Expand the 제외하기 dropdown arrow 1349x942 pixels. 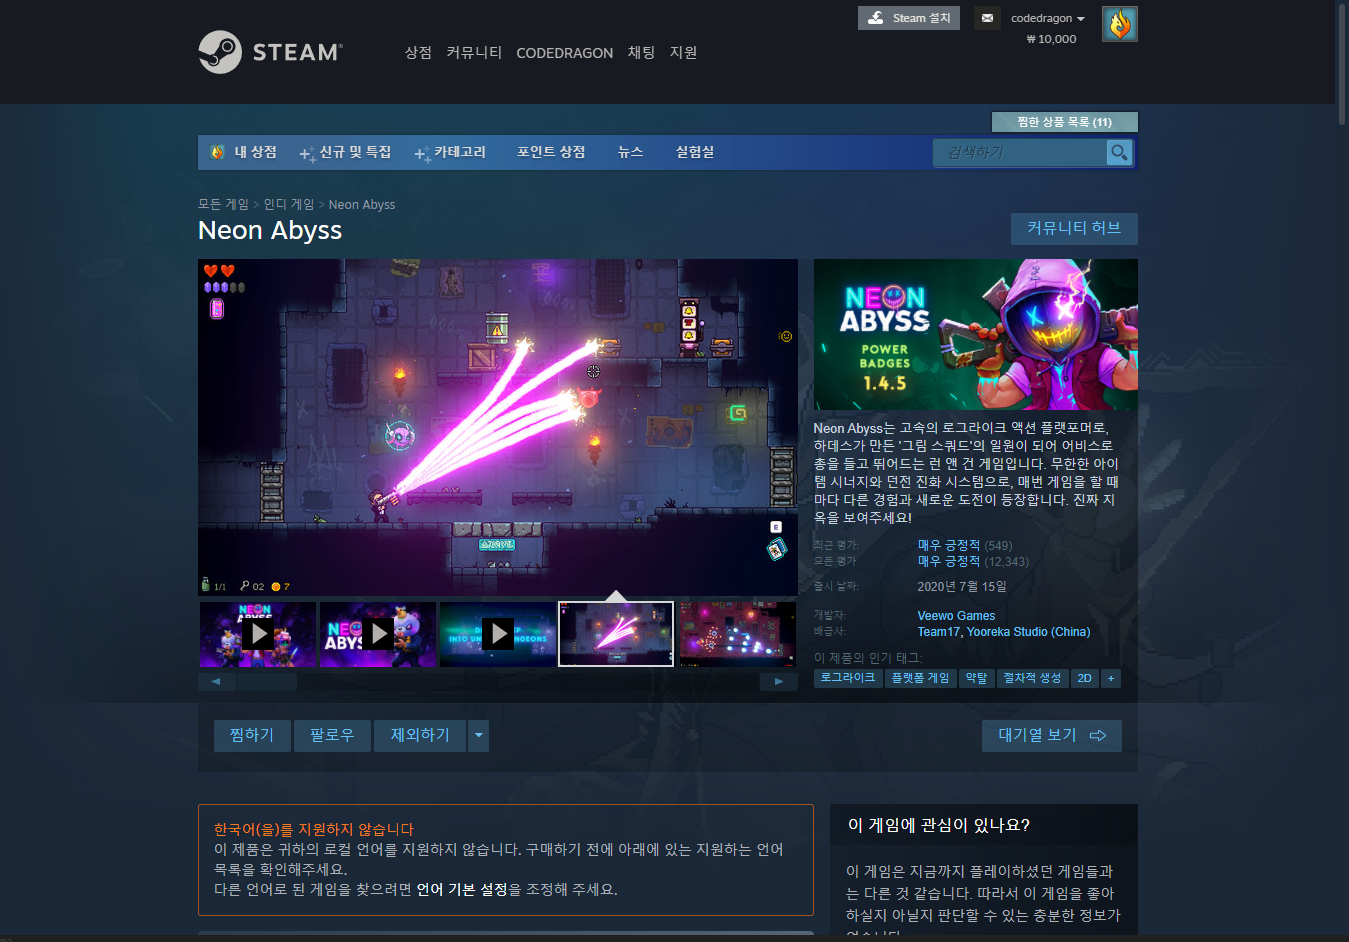pyautogui.click(x=479, y=736)
